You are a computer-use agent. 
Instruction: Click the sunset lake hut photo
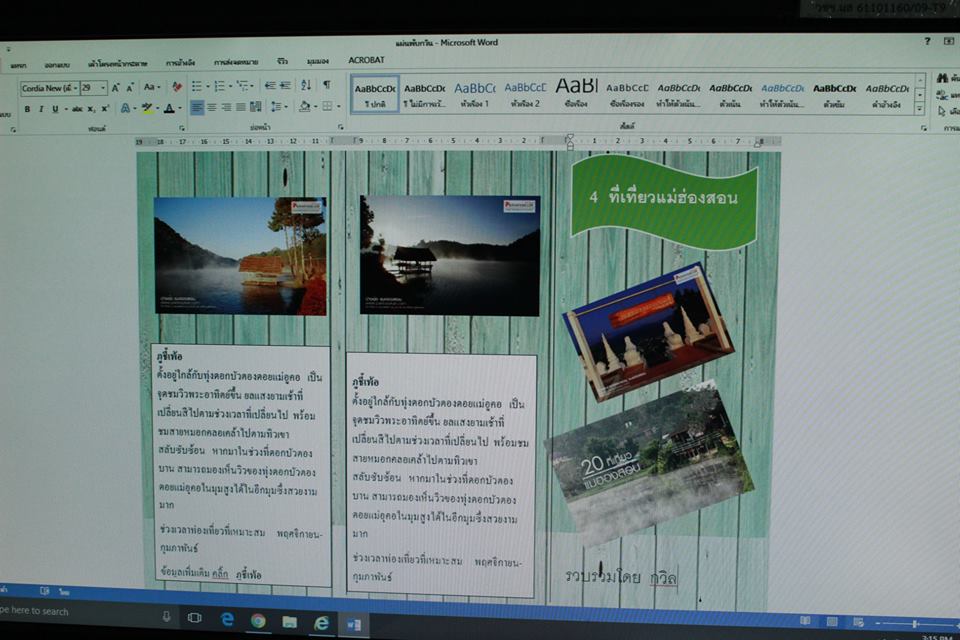(449, 254)
